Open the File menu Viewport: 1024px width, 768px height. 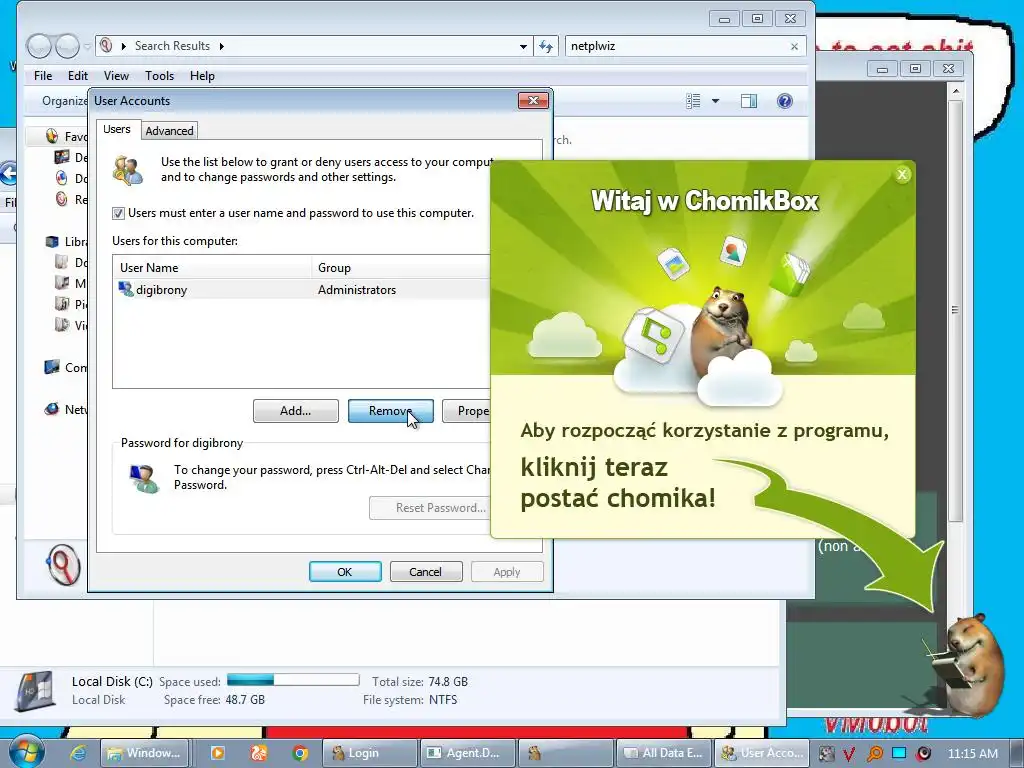(43, 76)
